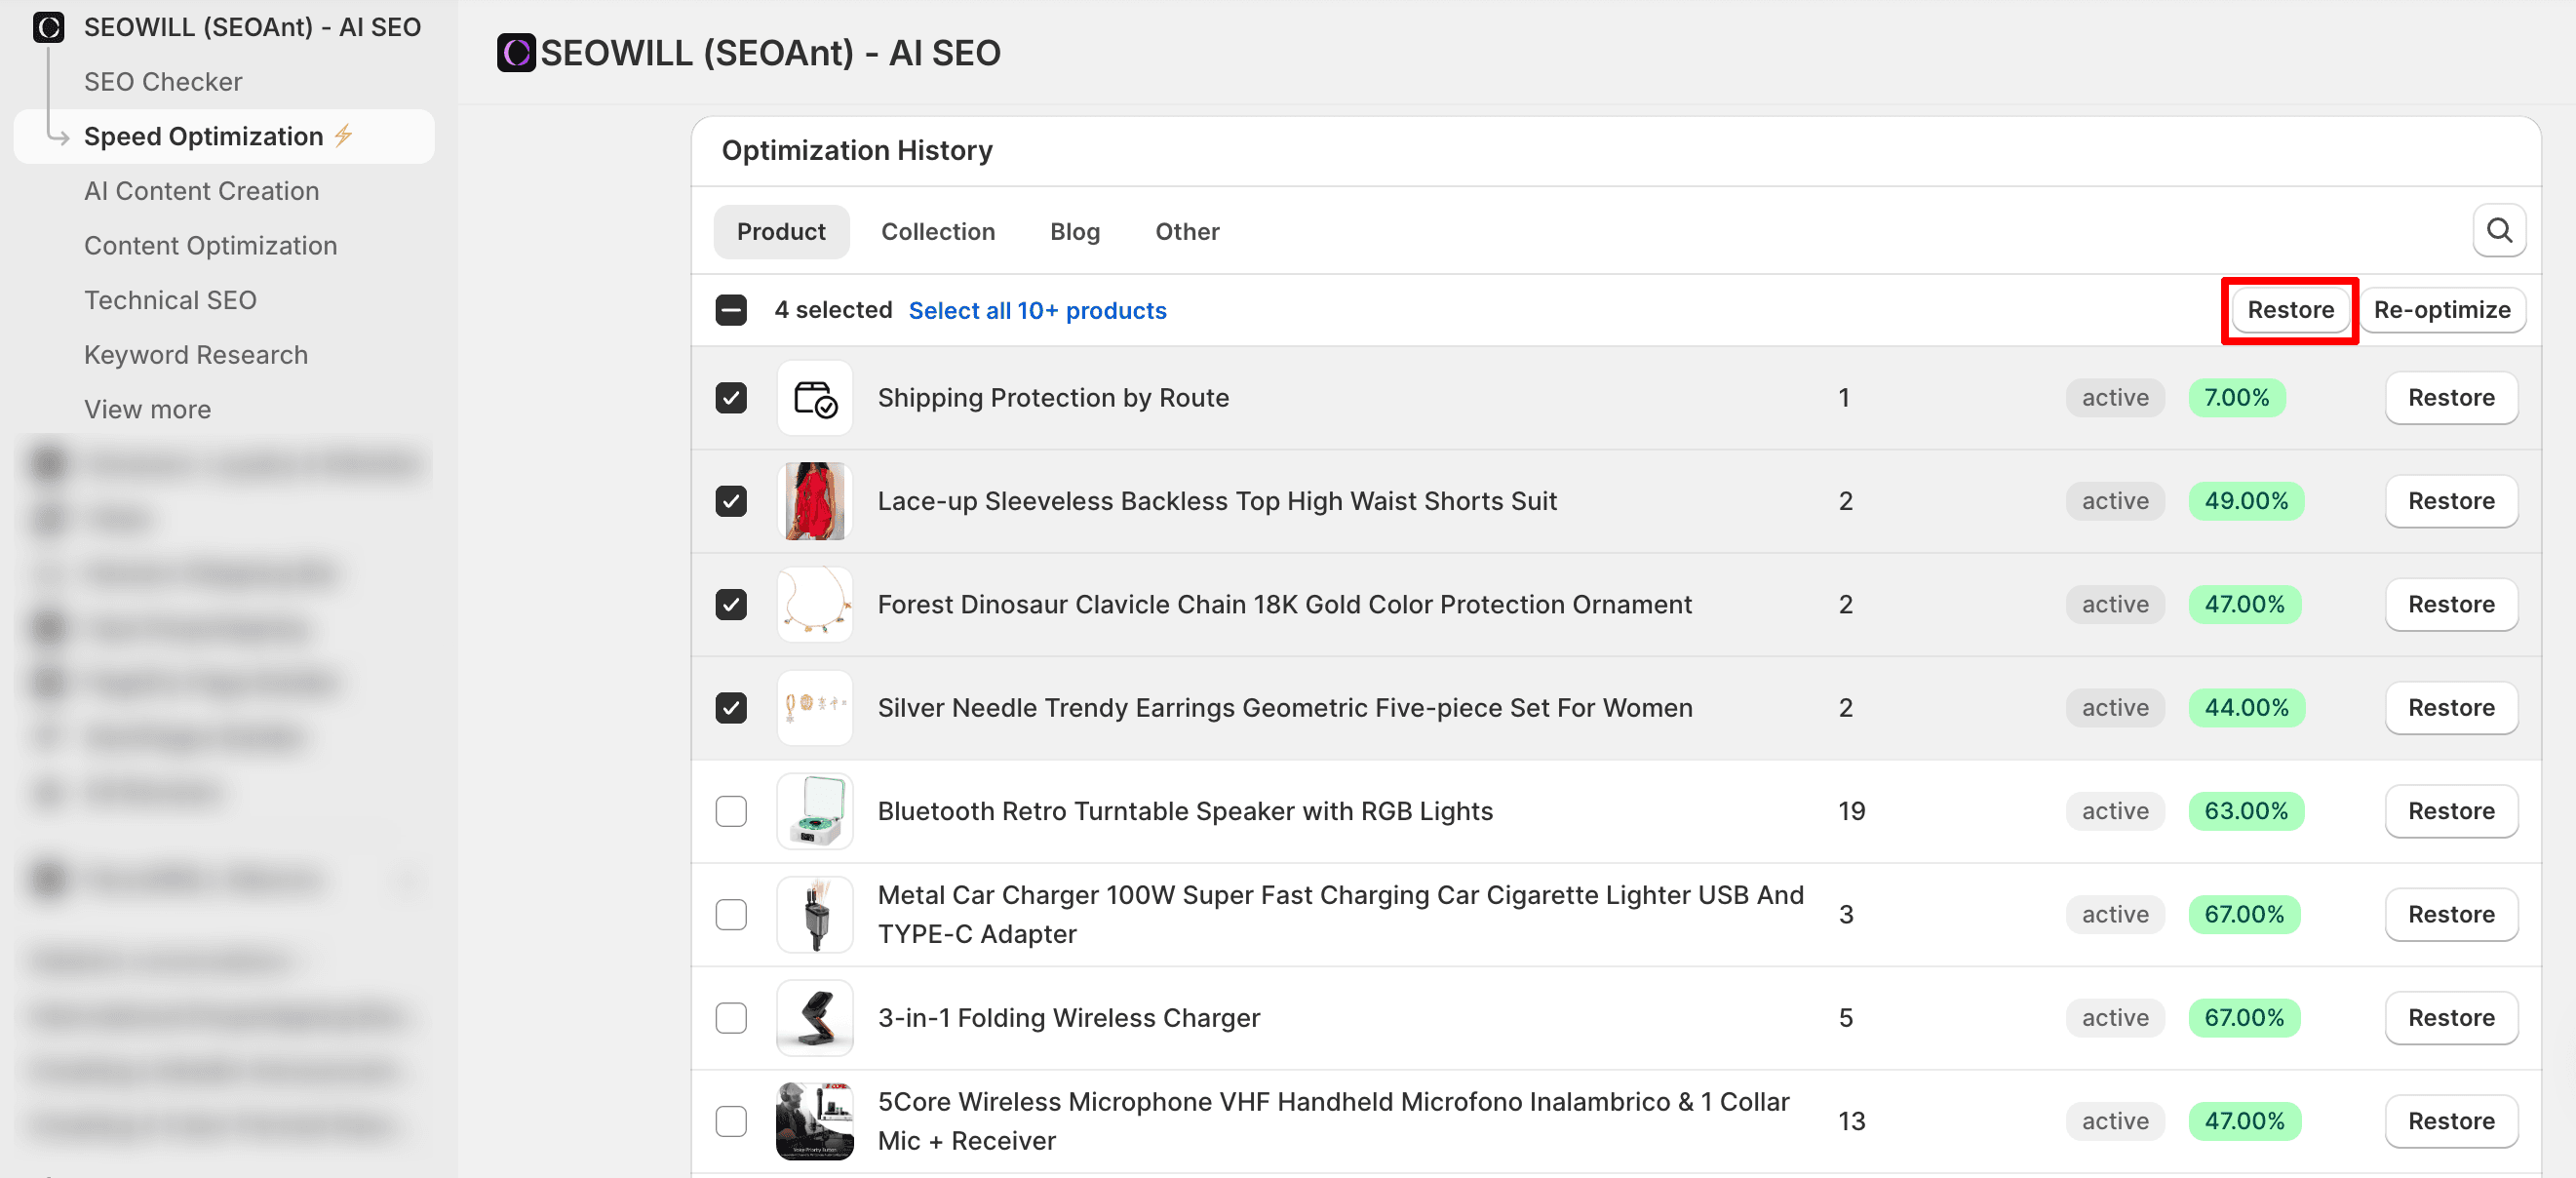Viewport: 2576px width, 1178px height.
Task: Switch to the Blog tab
Action: pyautogui.click(x=1074, y=232)
